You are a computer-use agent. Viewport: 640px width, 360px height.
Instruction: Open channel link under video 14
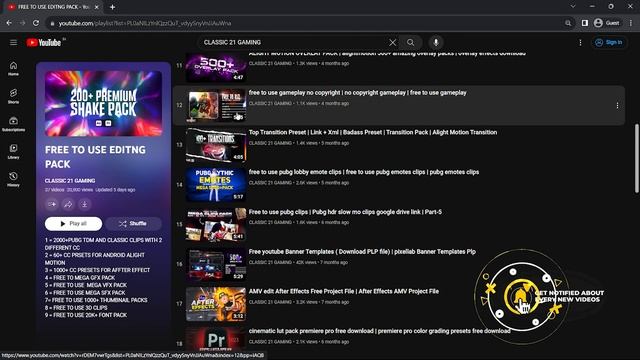coord(270,183)
